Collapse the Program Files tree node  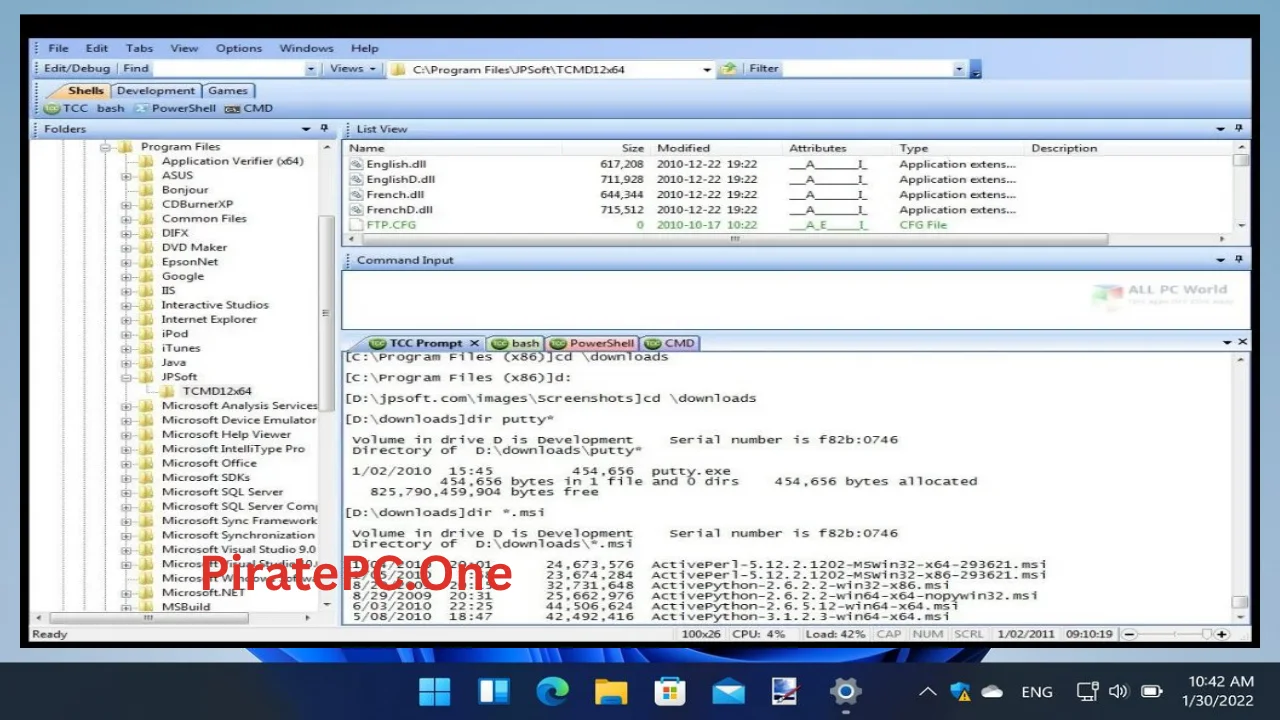(105, 147)
